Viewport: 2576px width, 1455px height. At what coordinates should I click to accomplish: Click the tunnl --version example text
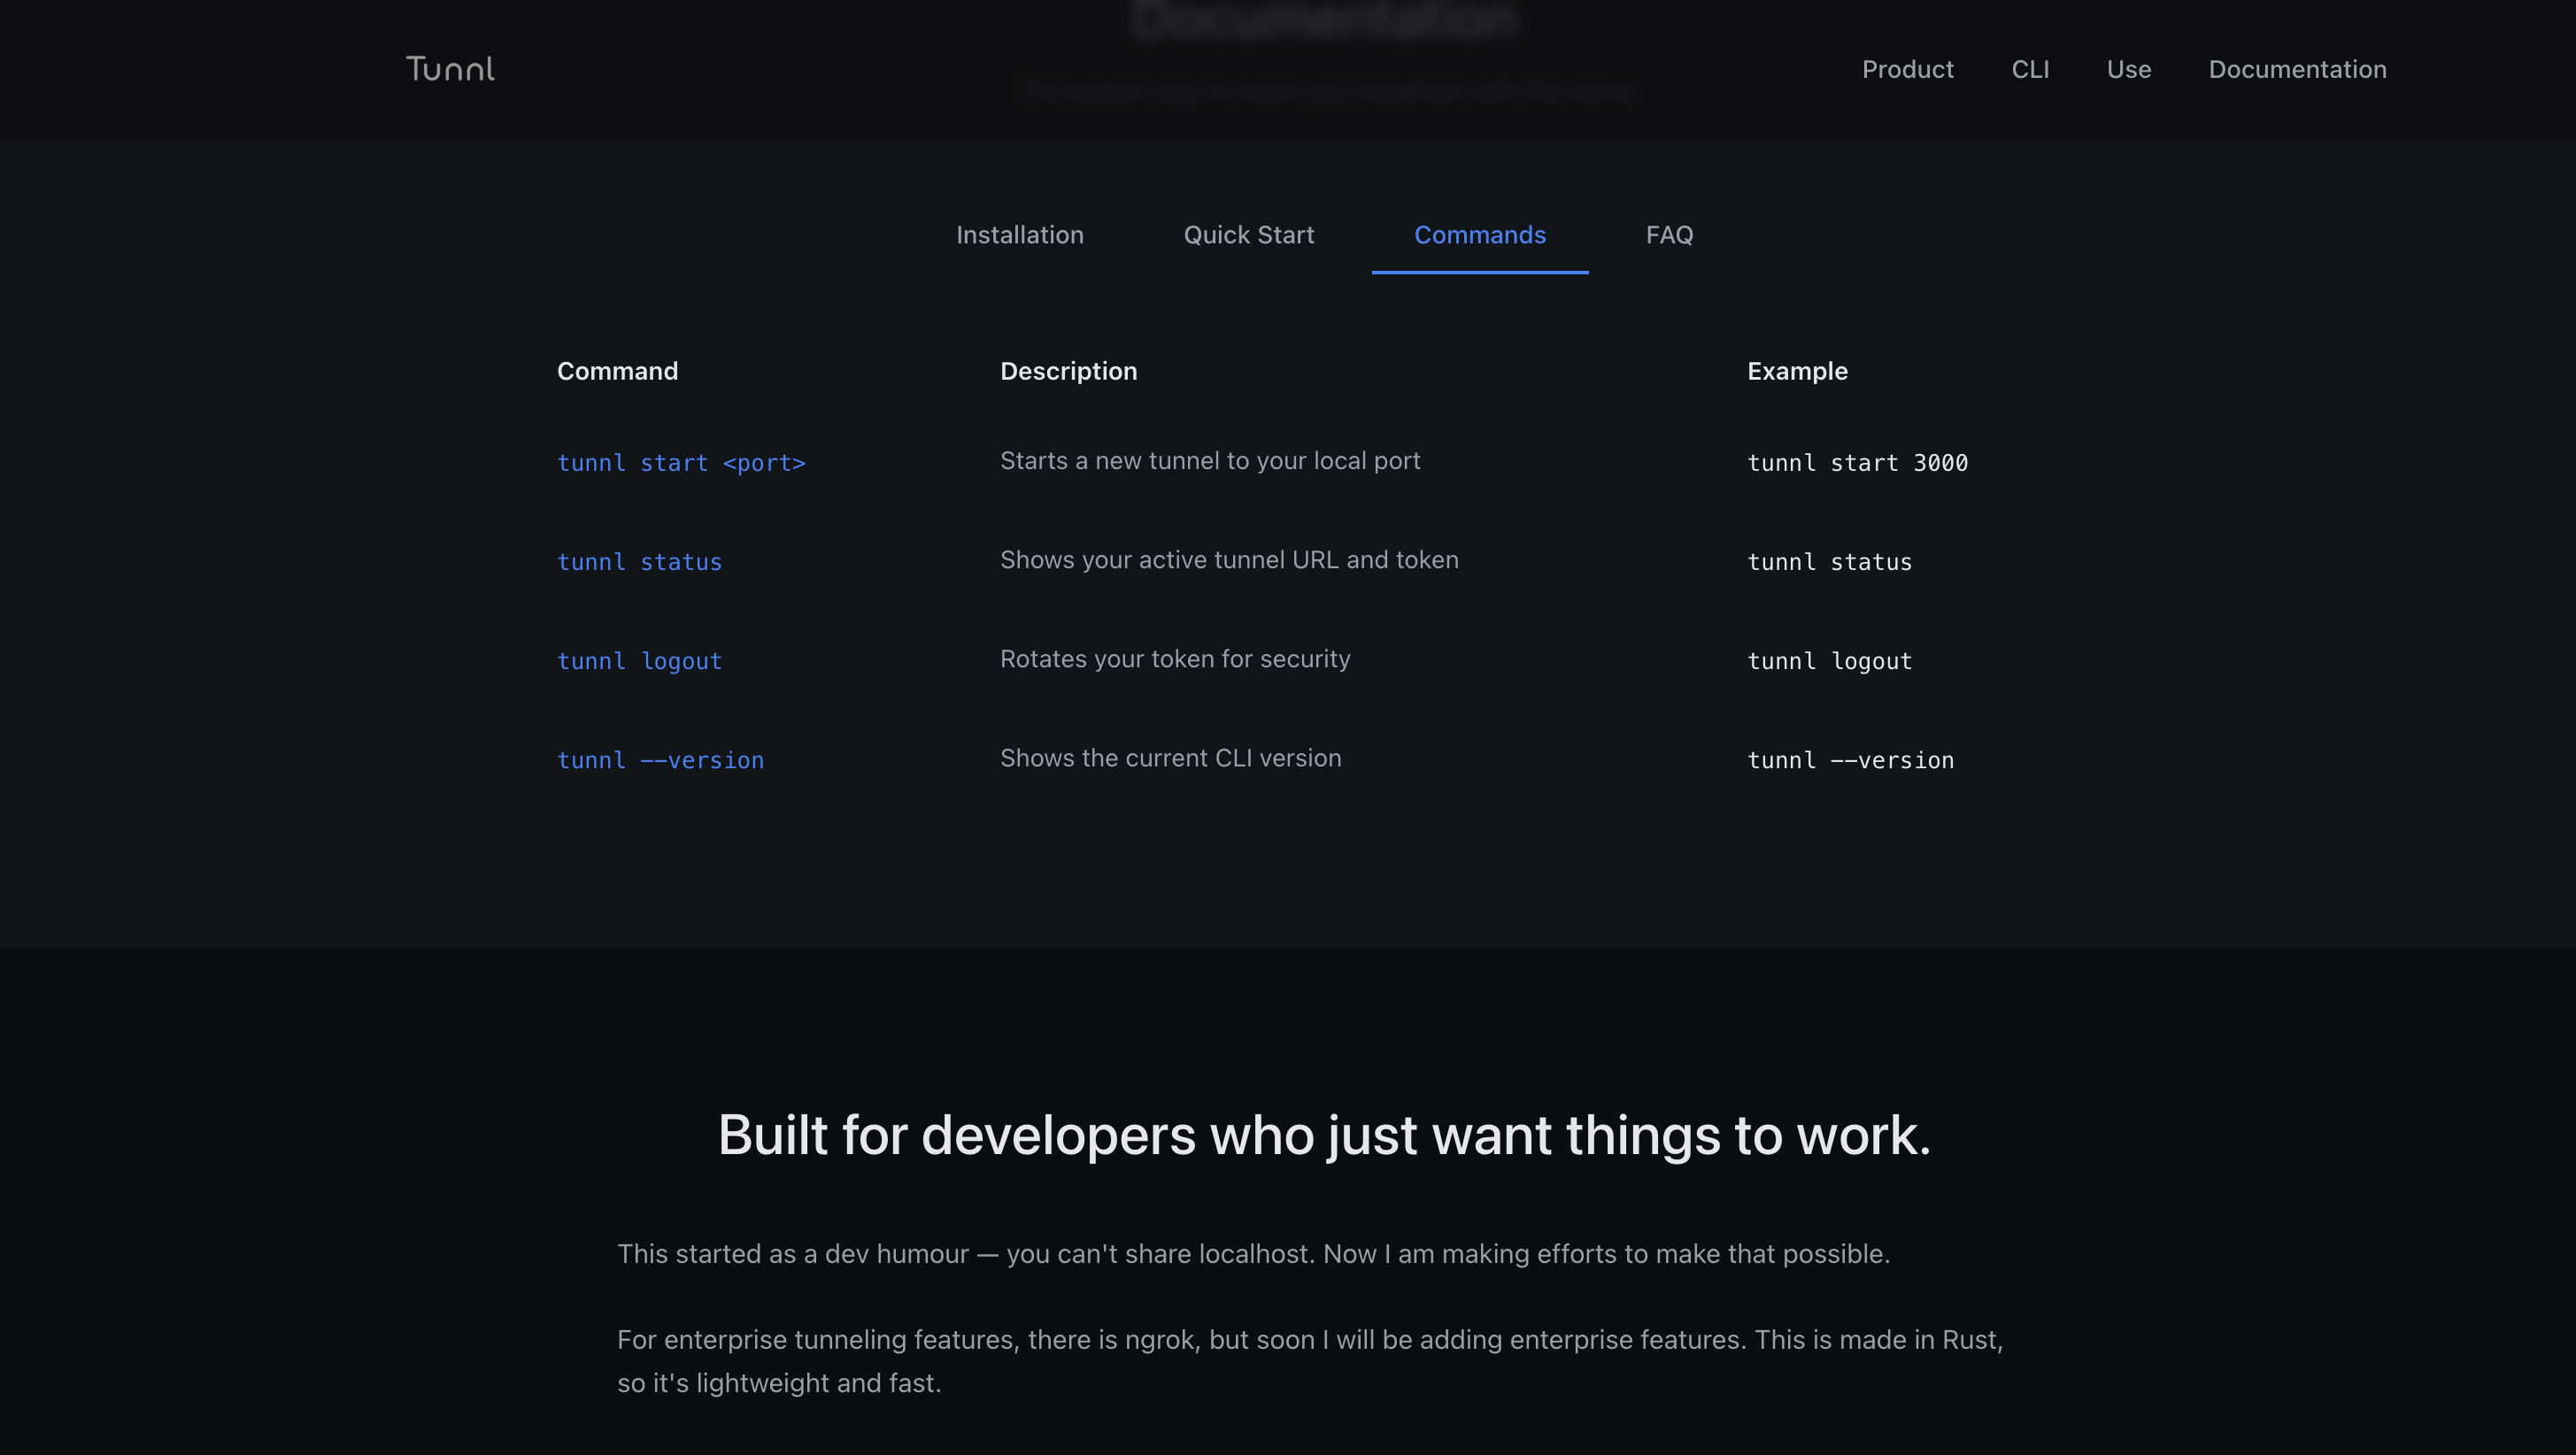point(1849,759)
